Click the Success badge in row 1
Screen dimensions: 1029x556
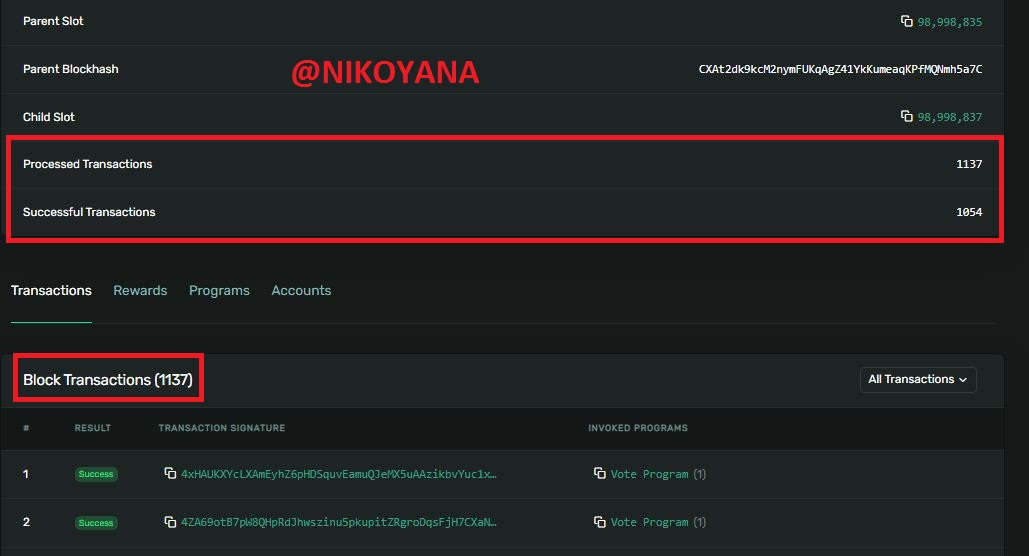(96, 474)
